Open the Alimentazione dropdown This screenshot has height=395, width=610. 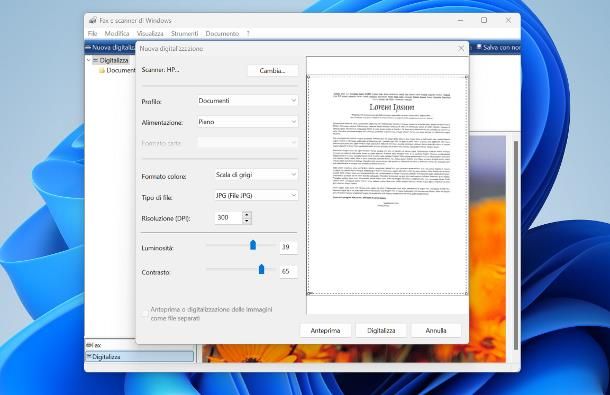click(247, 122)
